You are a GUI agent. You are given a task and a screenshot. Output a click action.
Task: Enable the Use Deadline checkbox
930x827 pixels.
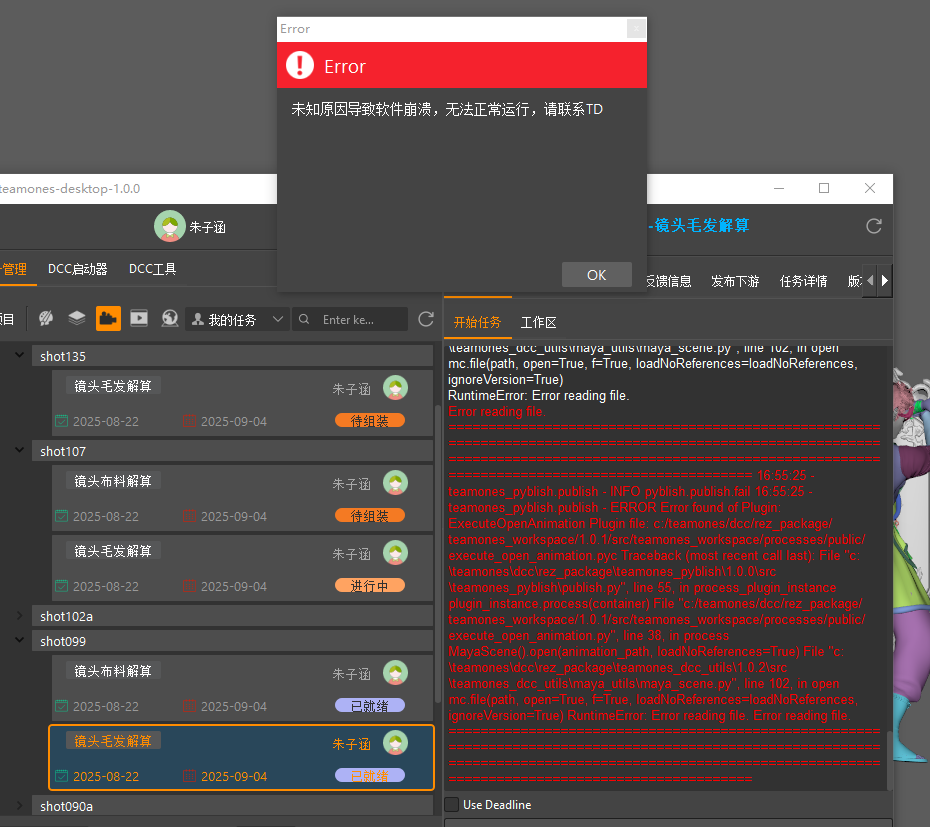pos(452,804)
